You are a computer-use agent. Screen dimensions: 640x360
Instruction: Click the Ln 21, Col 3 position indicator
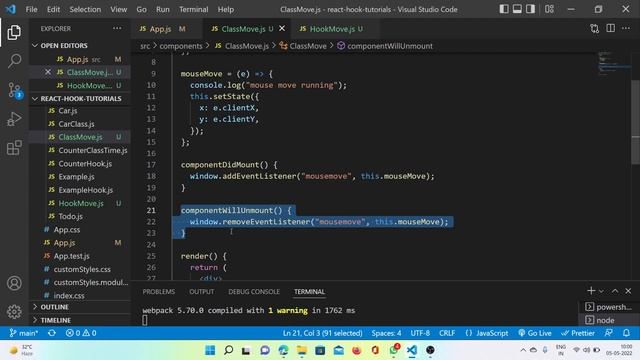click(322, 333)
